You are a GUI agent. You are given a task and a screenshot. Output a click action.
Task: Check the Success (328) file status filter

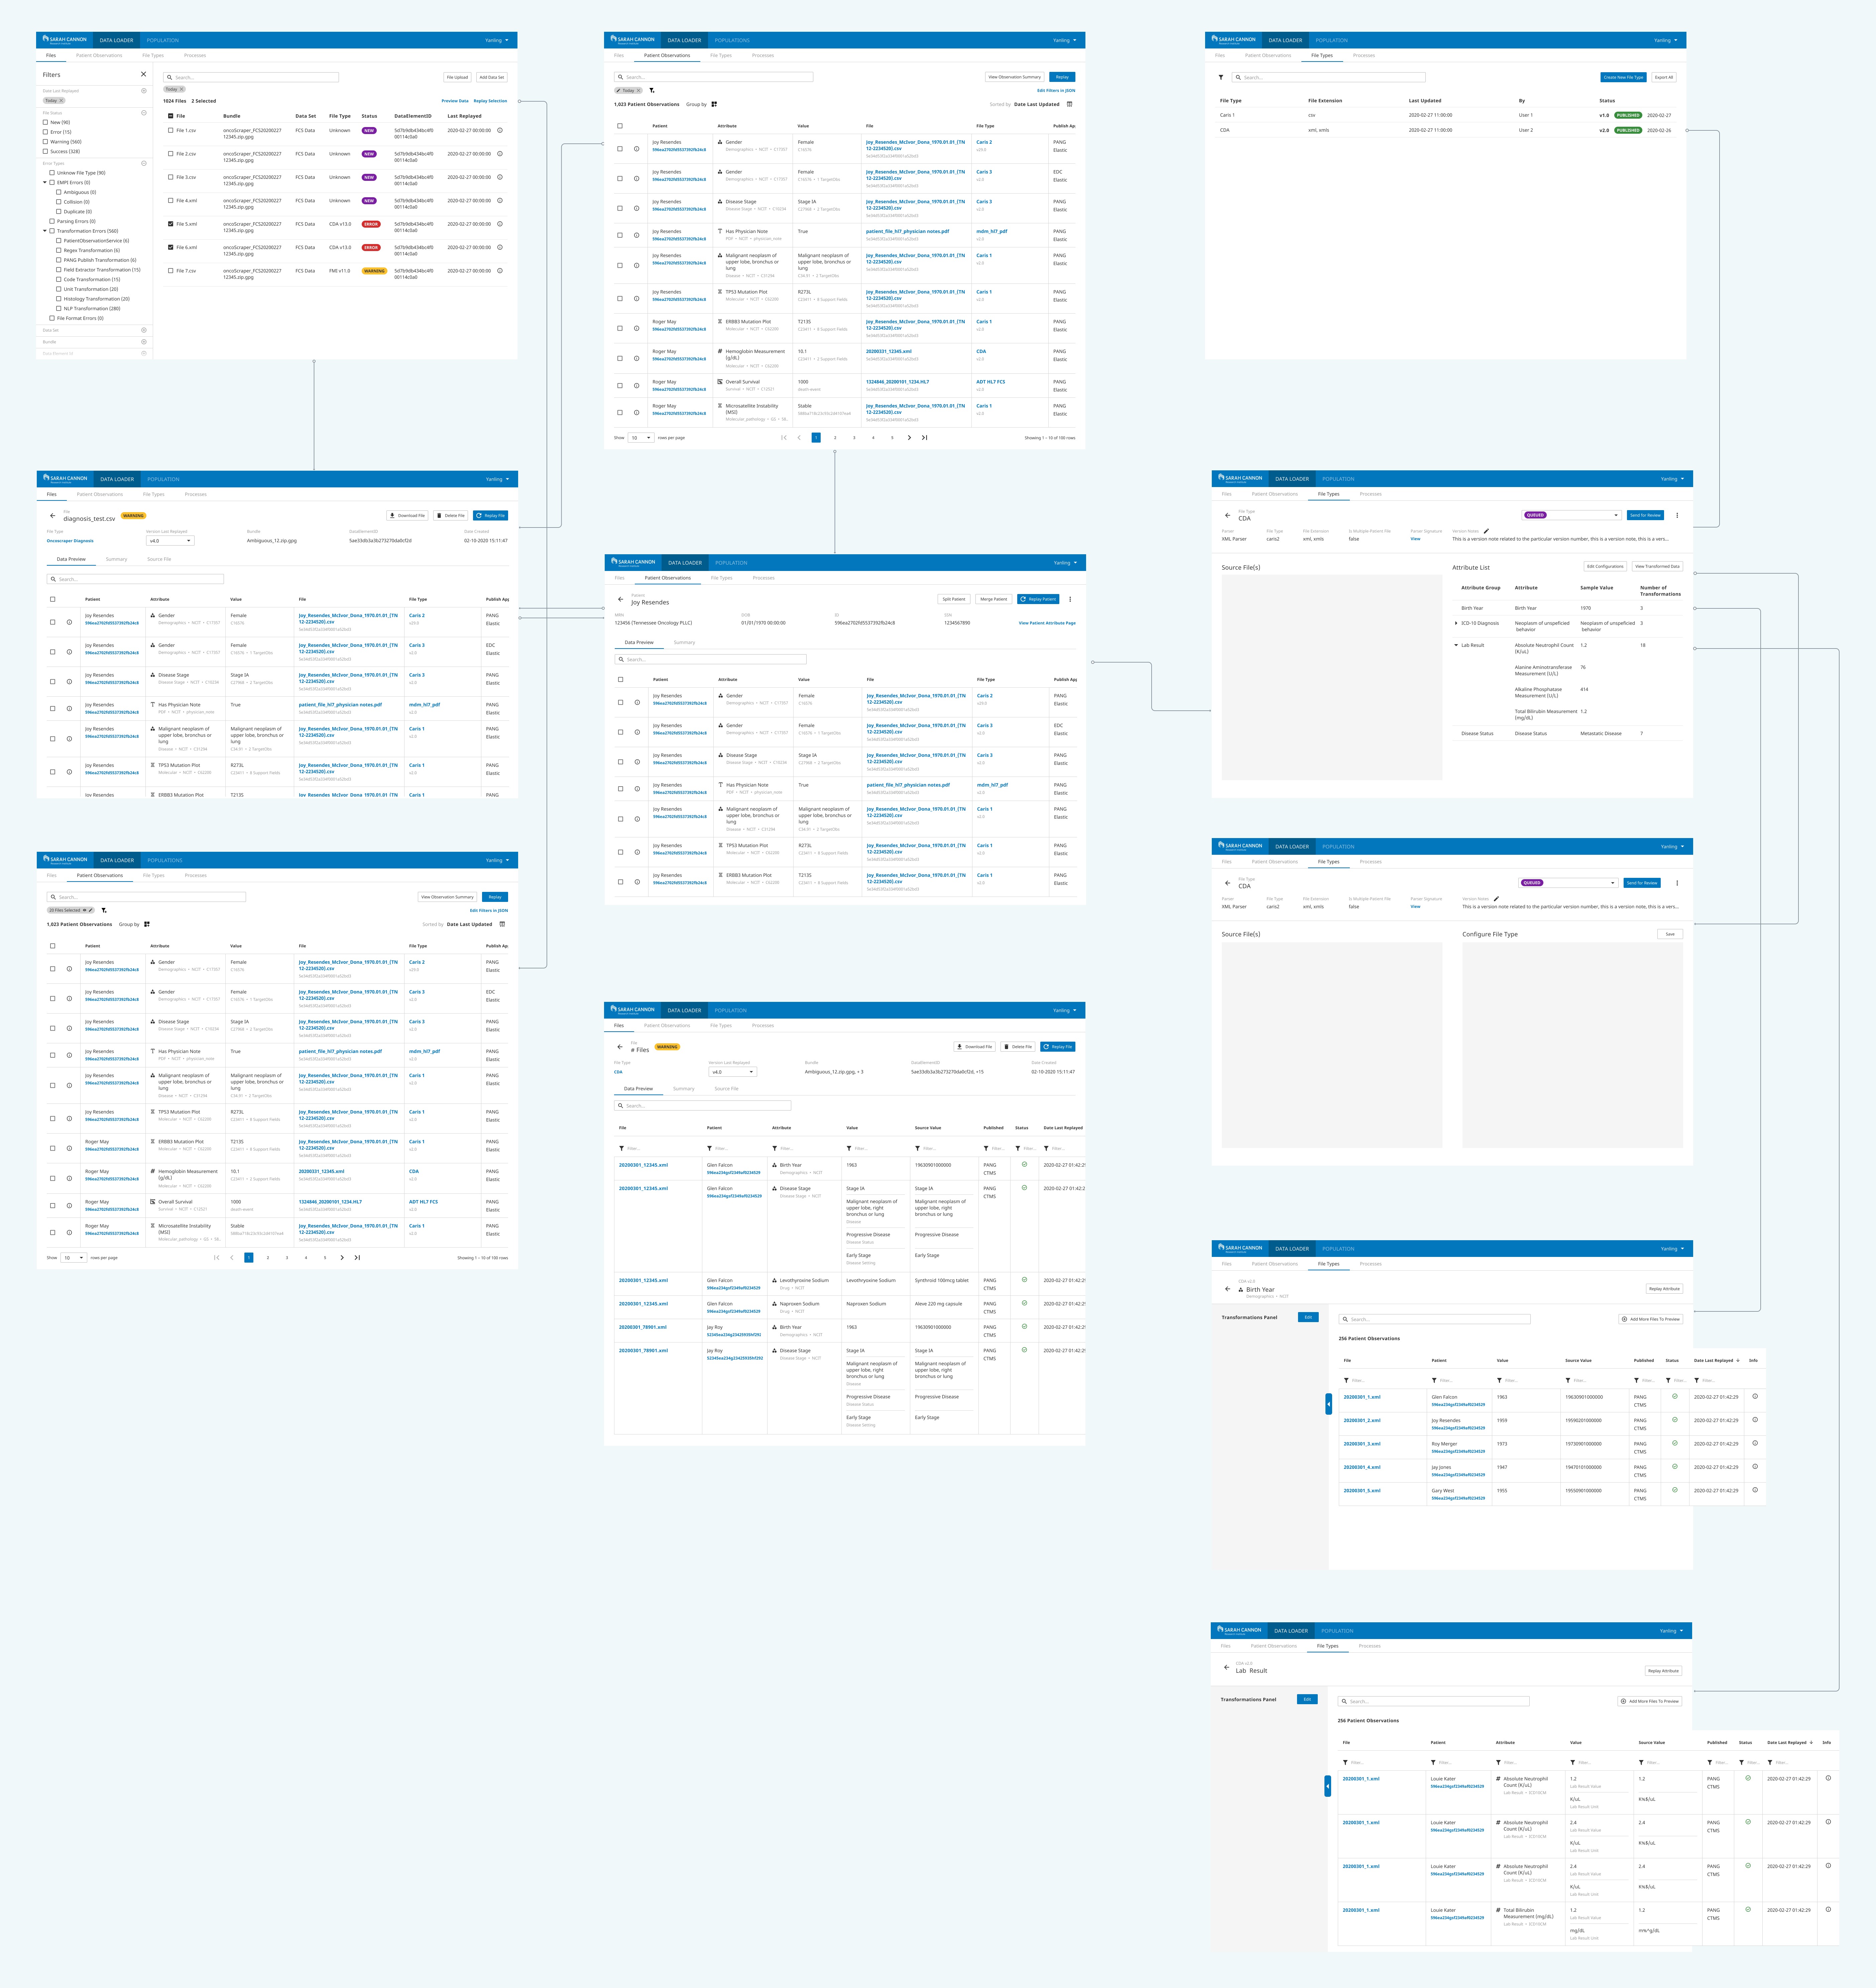pos(45,151)
